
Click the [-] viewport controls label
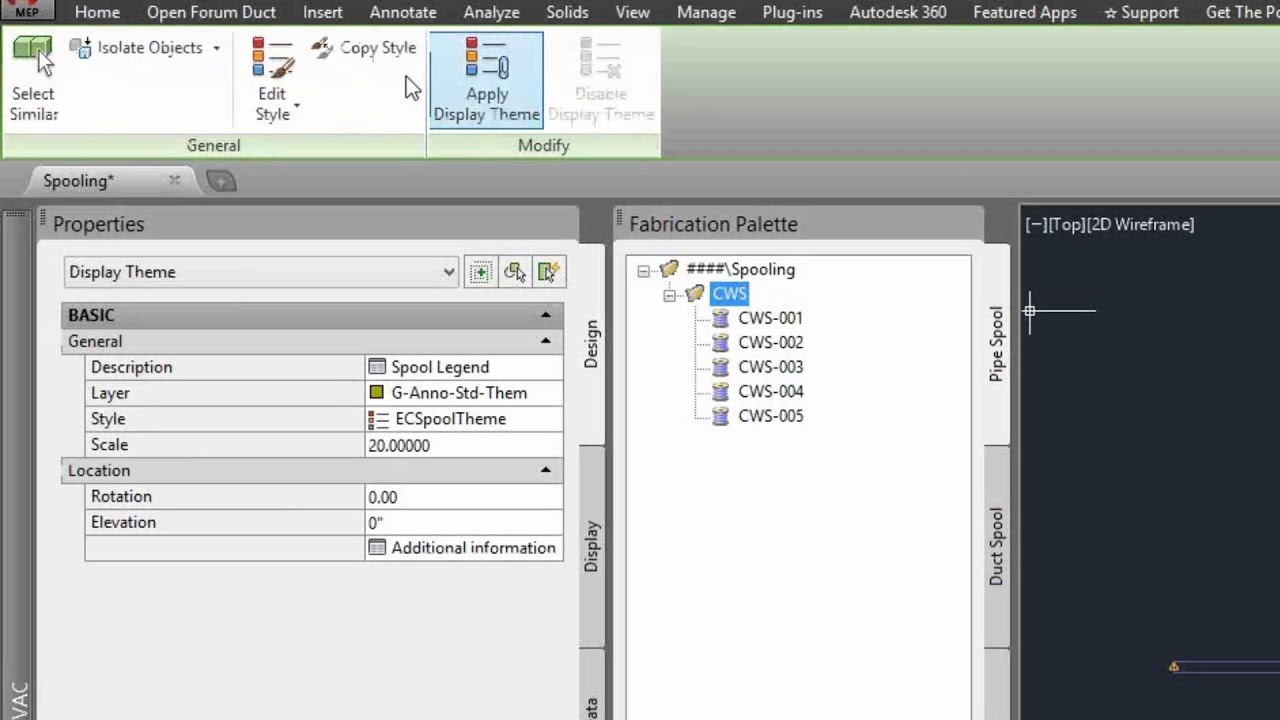[x=1036, y=225]
